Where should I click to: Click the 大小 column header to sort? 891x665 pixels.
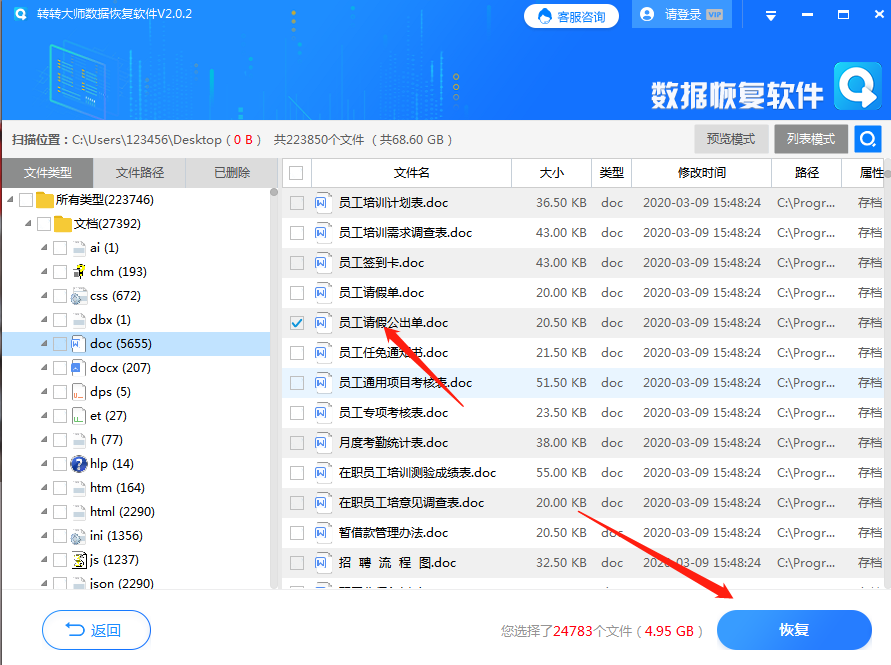pos(551,172)
